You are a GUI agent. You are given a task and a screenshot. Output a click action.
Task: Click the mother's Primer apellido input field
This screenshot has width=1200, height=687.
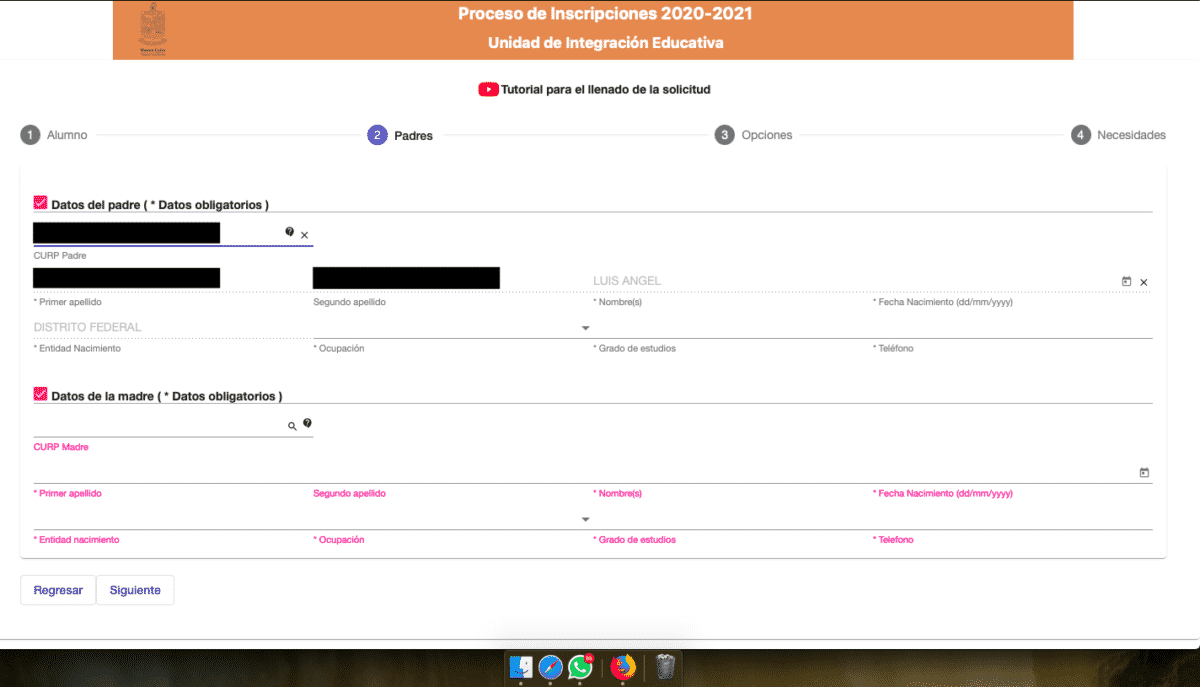point(170,472)
